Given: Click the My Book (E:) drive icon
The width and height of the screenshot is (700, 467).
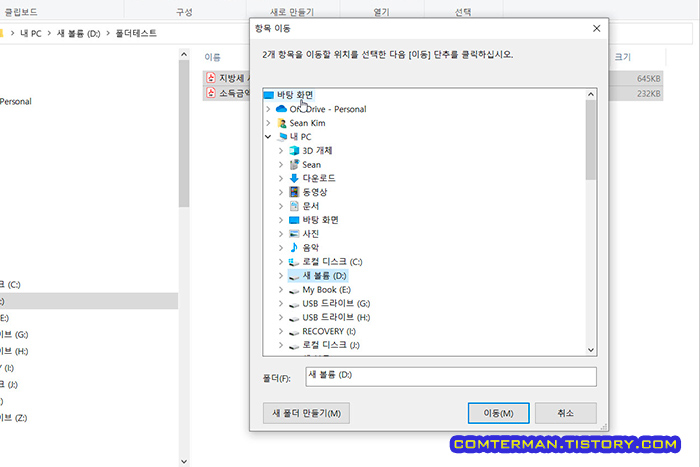Looking at the screenshot, I should (294, 291).
